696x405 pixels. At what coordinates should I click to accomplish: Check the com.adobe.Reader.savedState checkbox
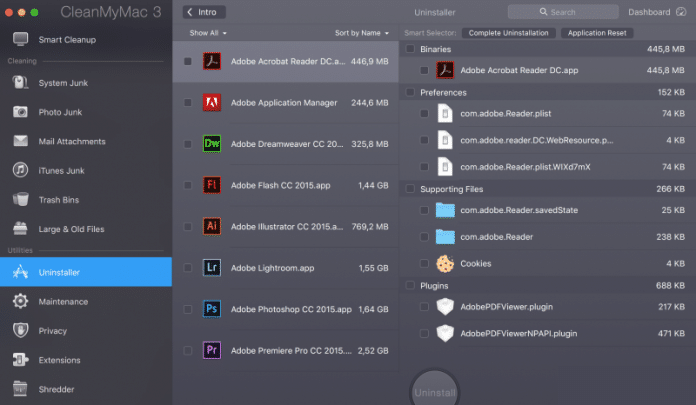point(424,210)
